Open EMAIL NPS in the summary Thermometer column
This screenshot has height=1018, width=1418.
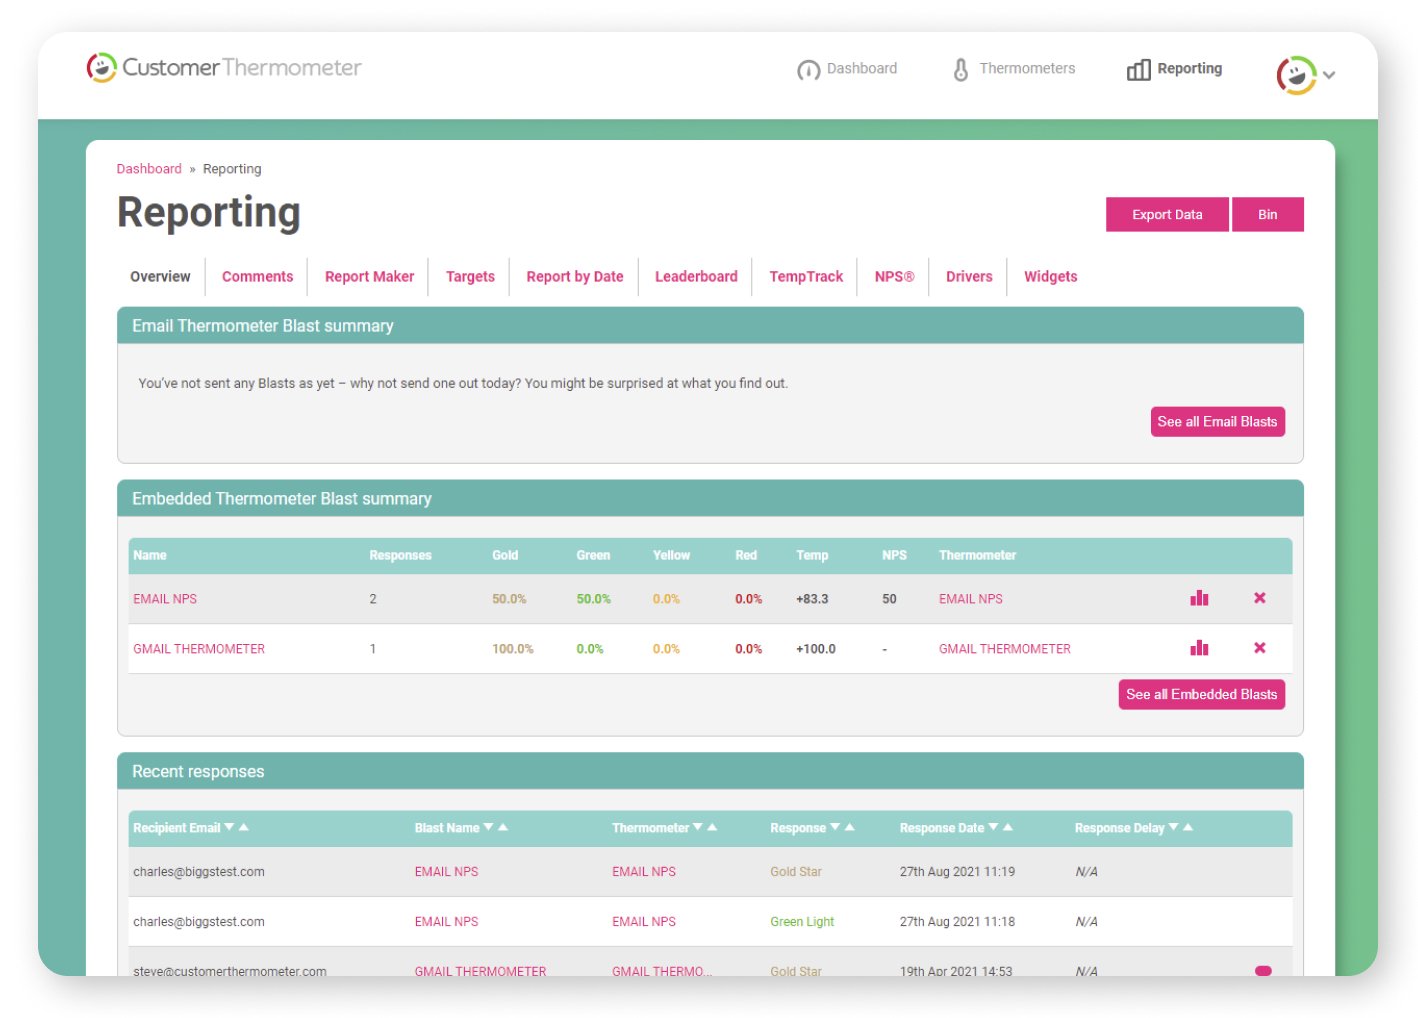(x=970, y=599)
